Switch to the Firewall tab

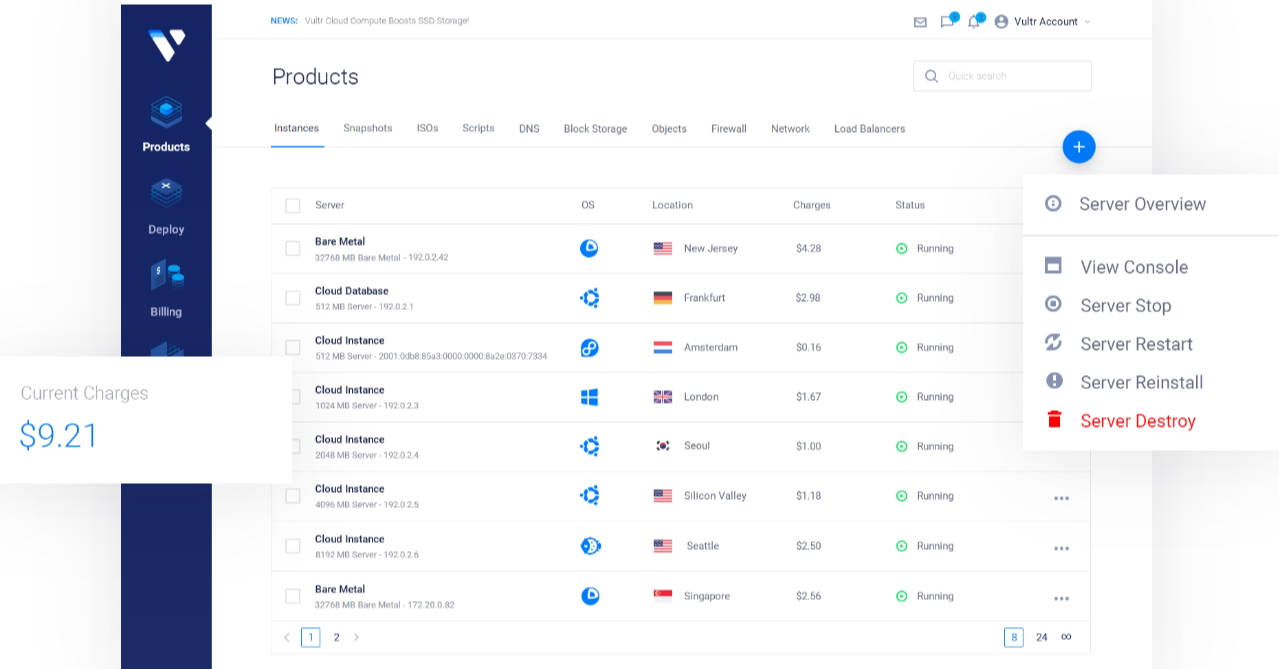tap(729, 129)
